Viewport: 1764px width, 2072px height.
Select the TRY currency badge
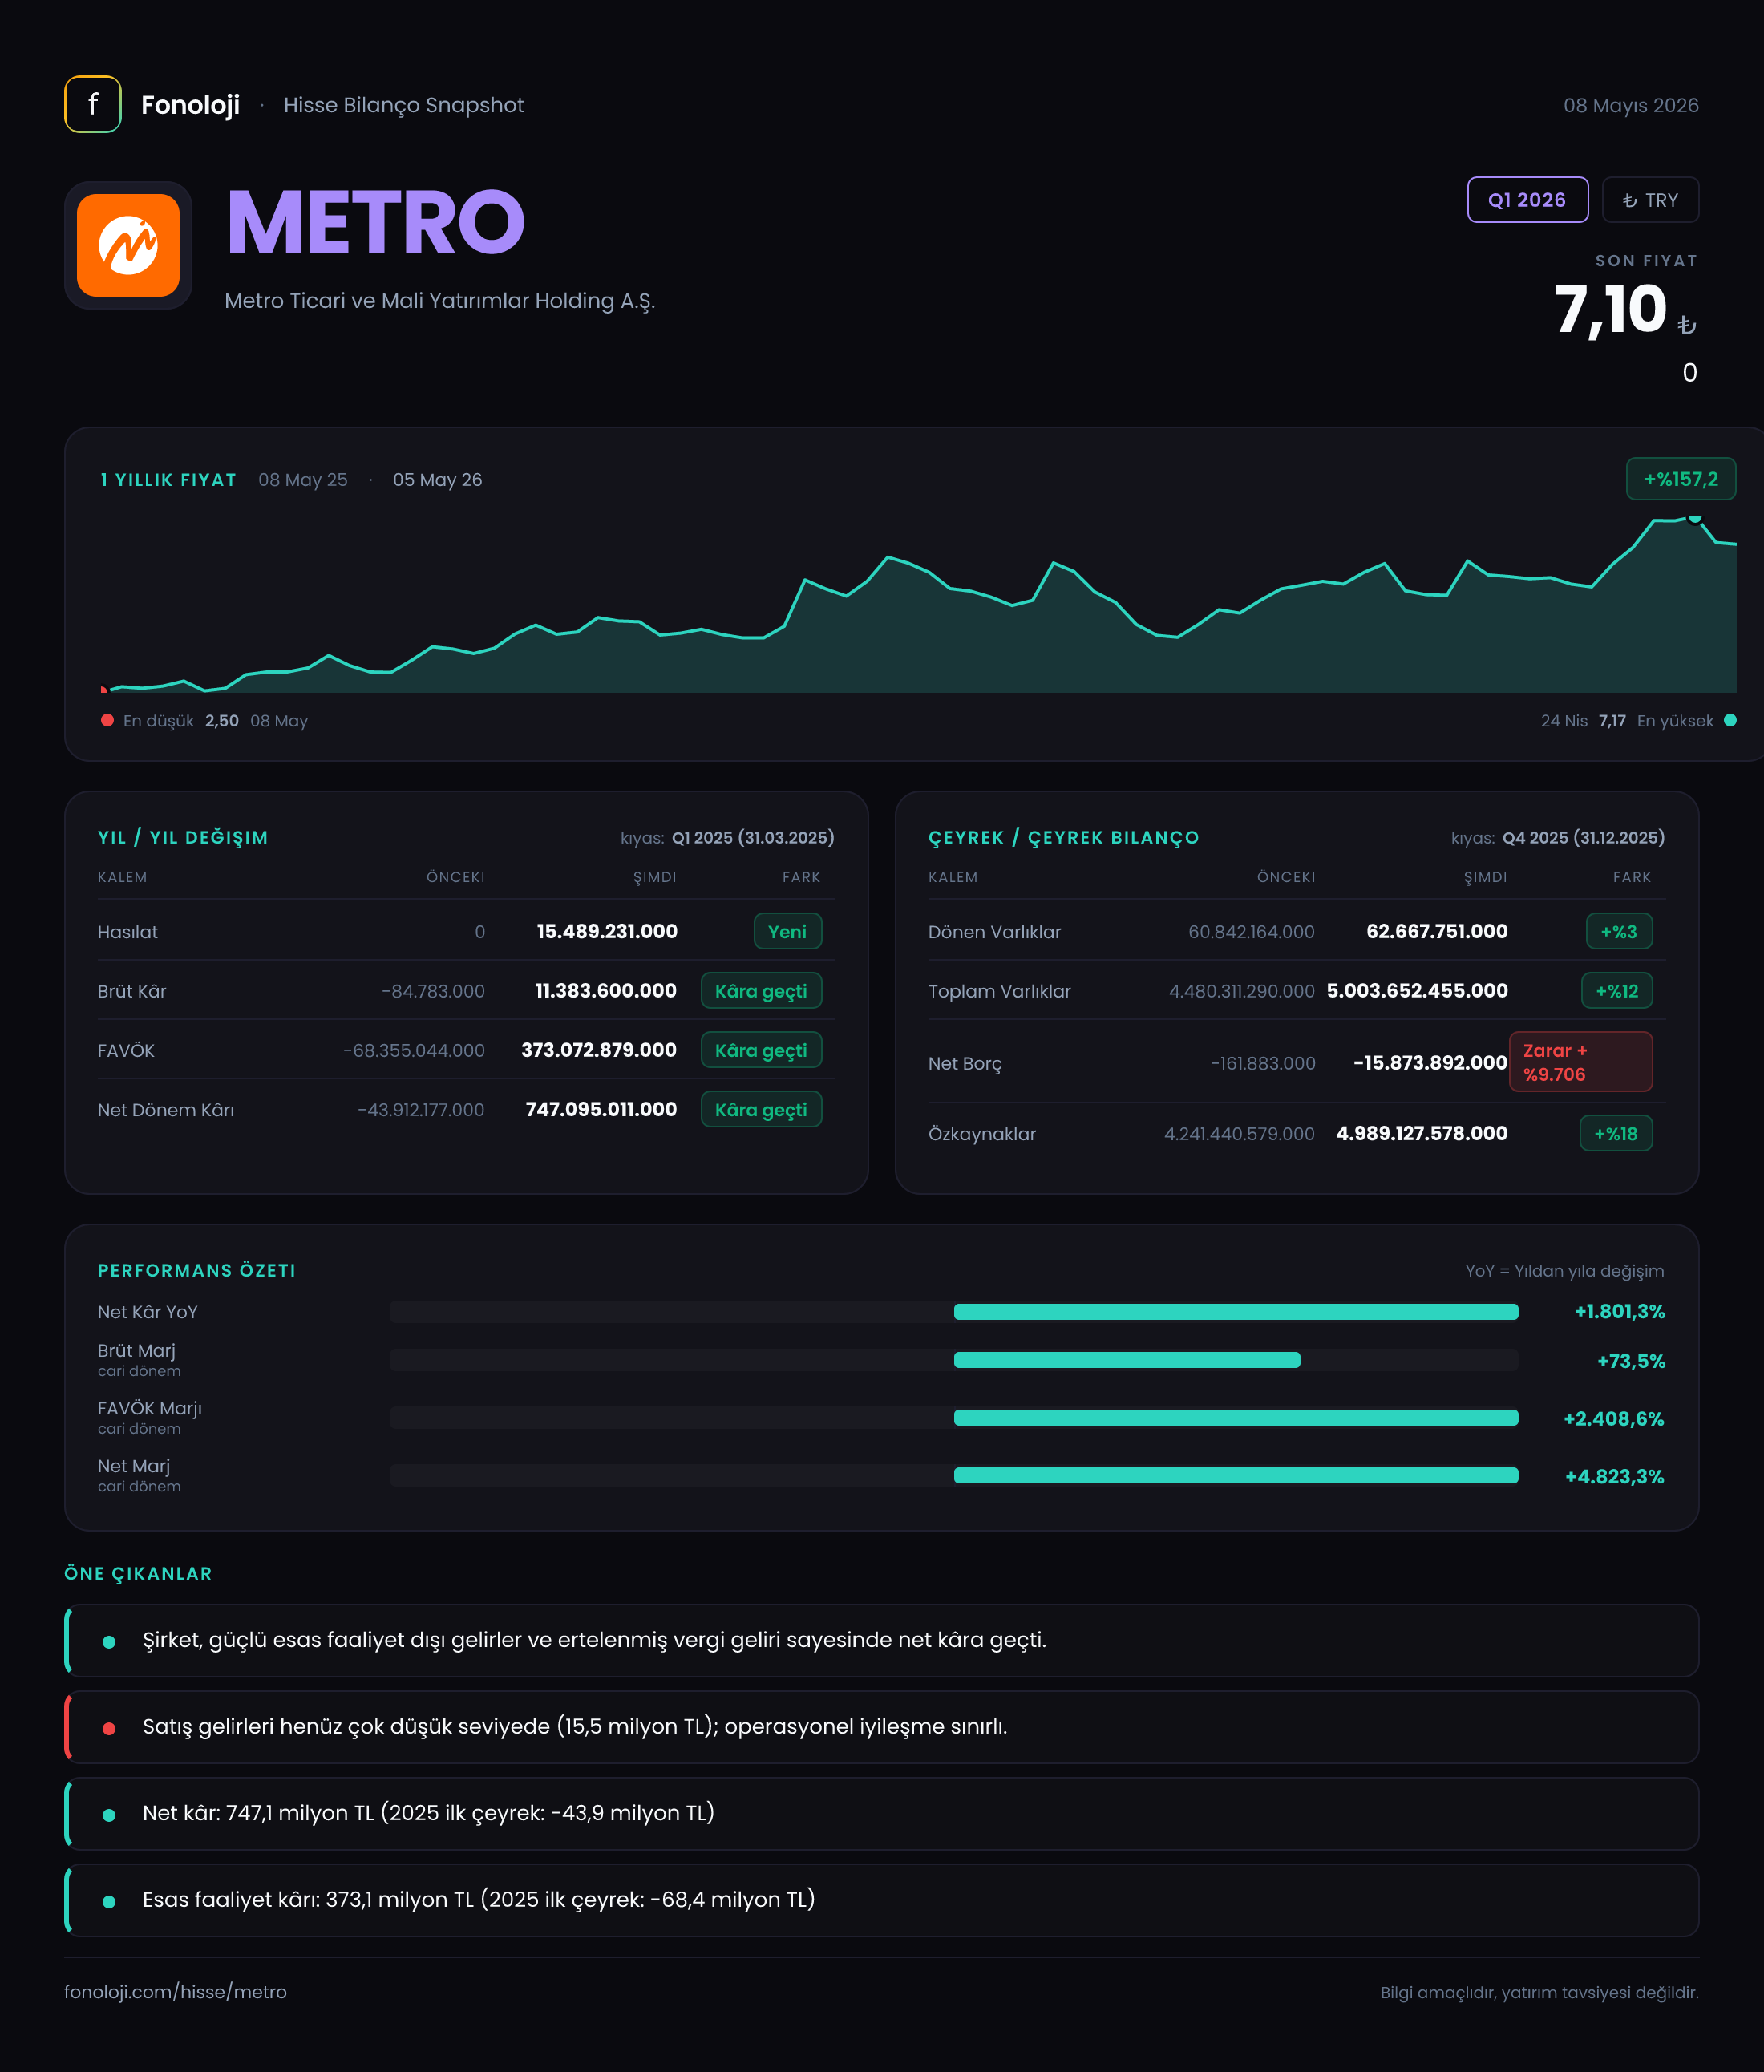click(1650, 200)
